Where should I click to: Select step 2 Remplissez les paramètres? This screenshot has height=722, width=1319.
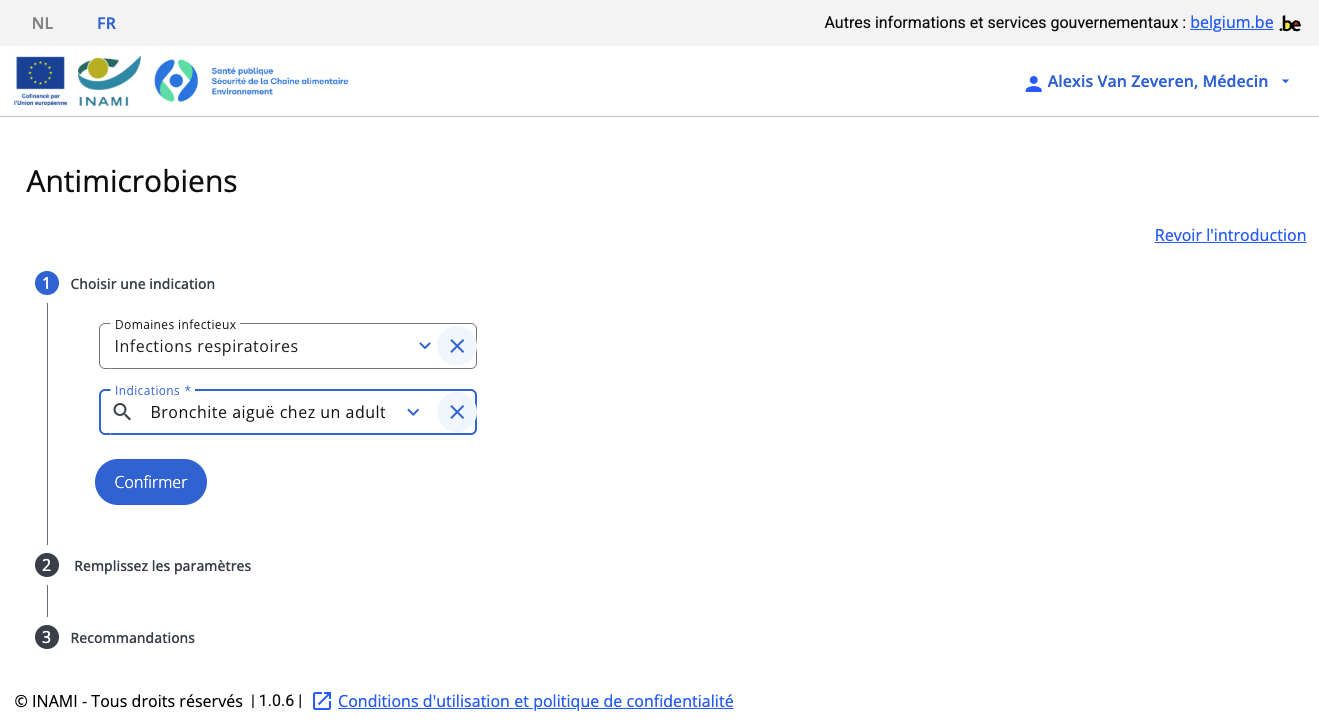162,566
